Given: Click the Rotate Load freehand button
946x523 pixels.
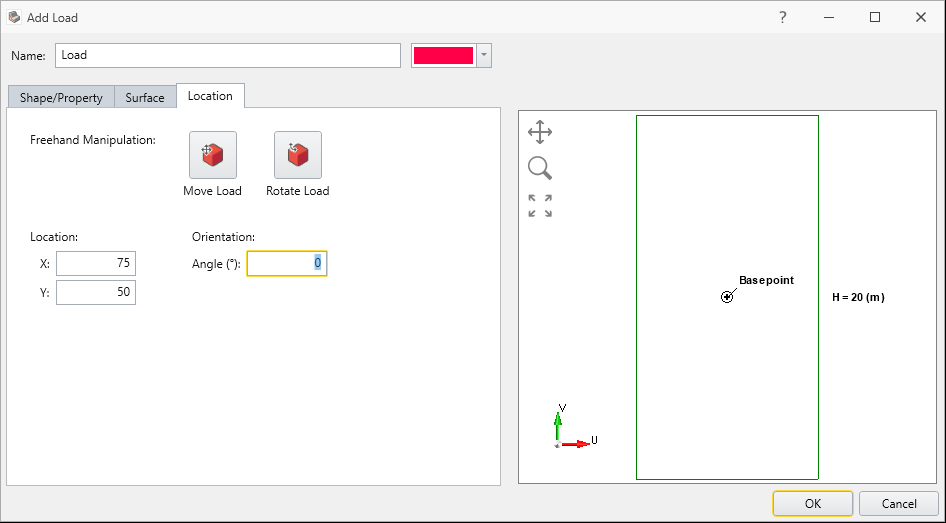Looking at the screenshot, I should tap(298, 155).
